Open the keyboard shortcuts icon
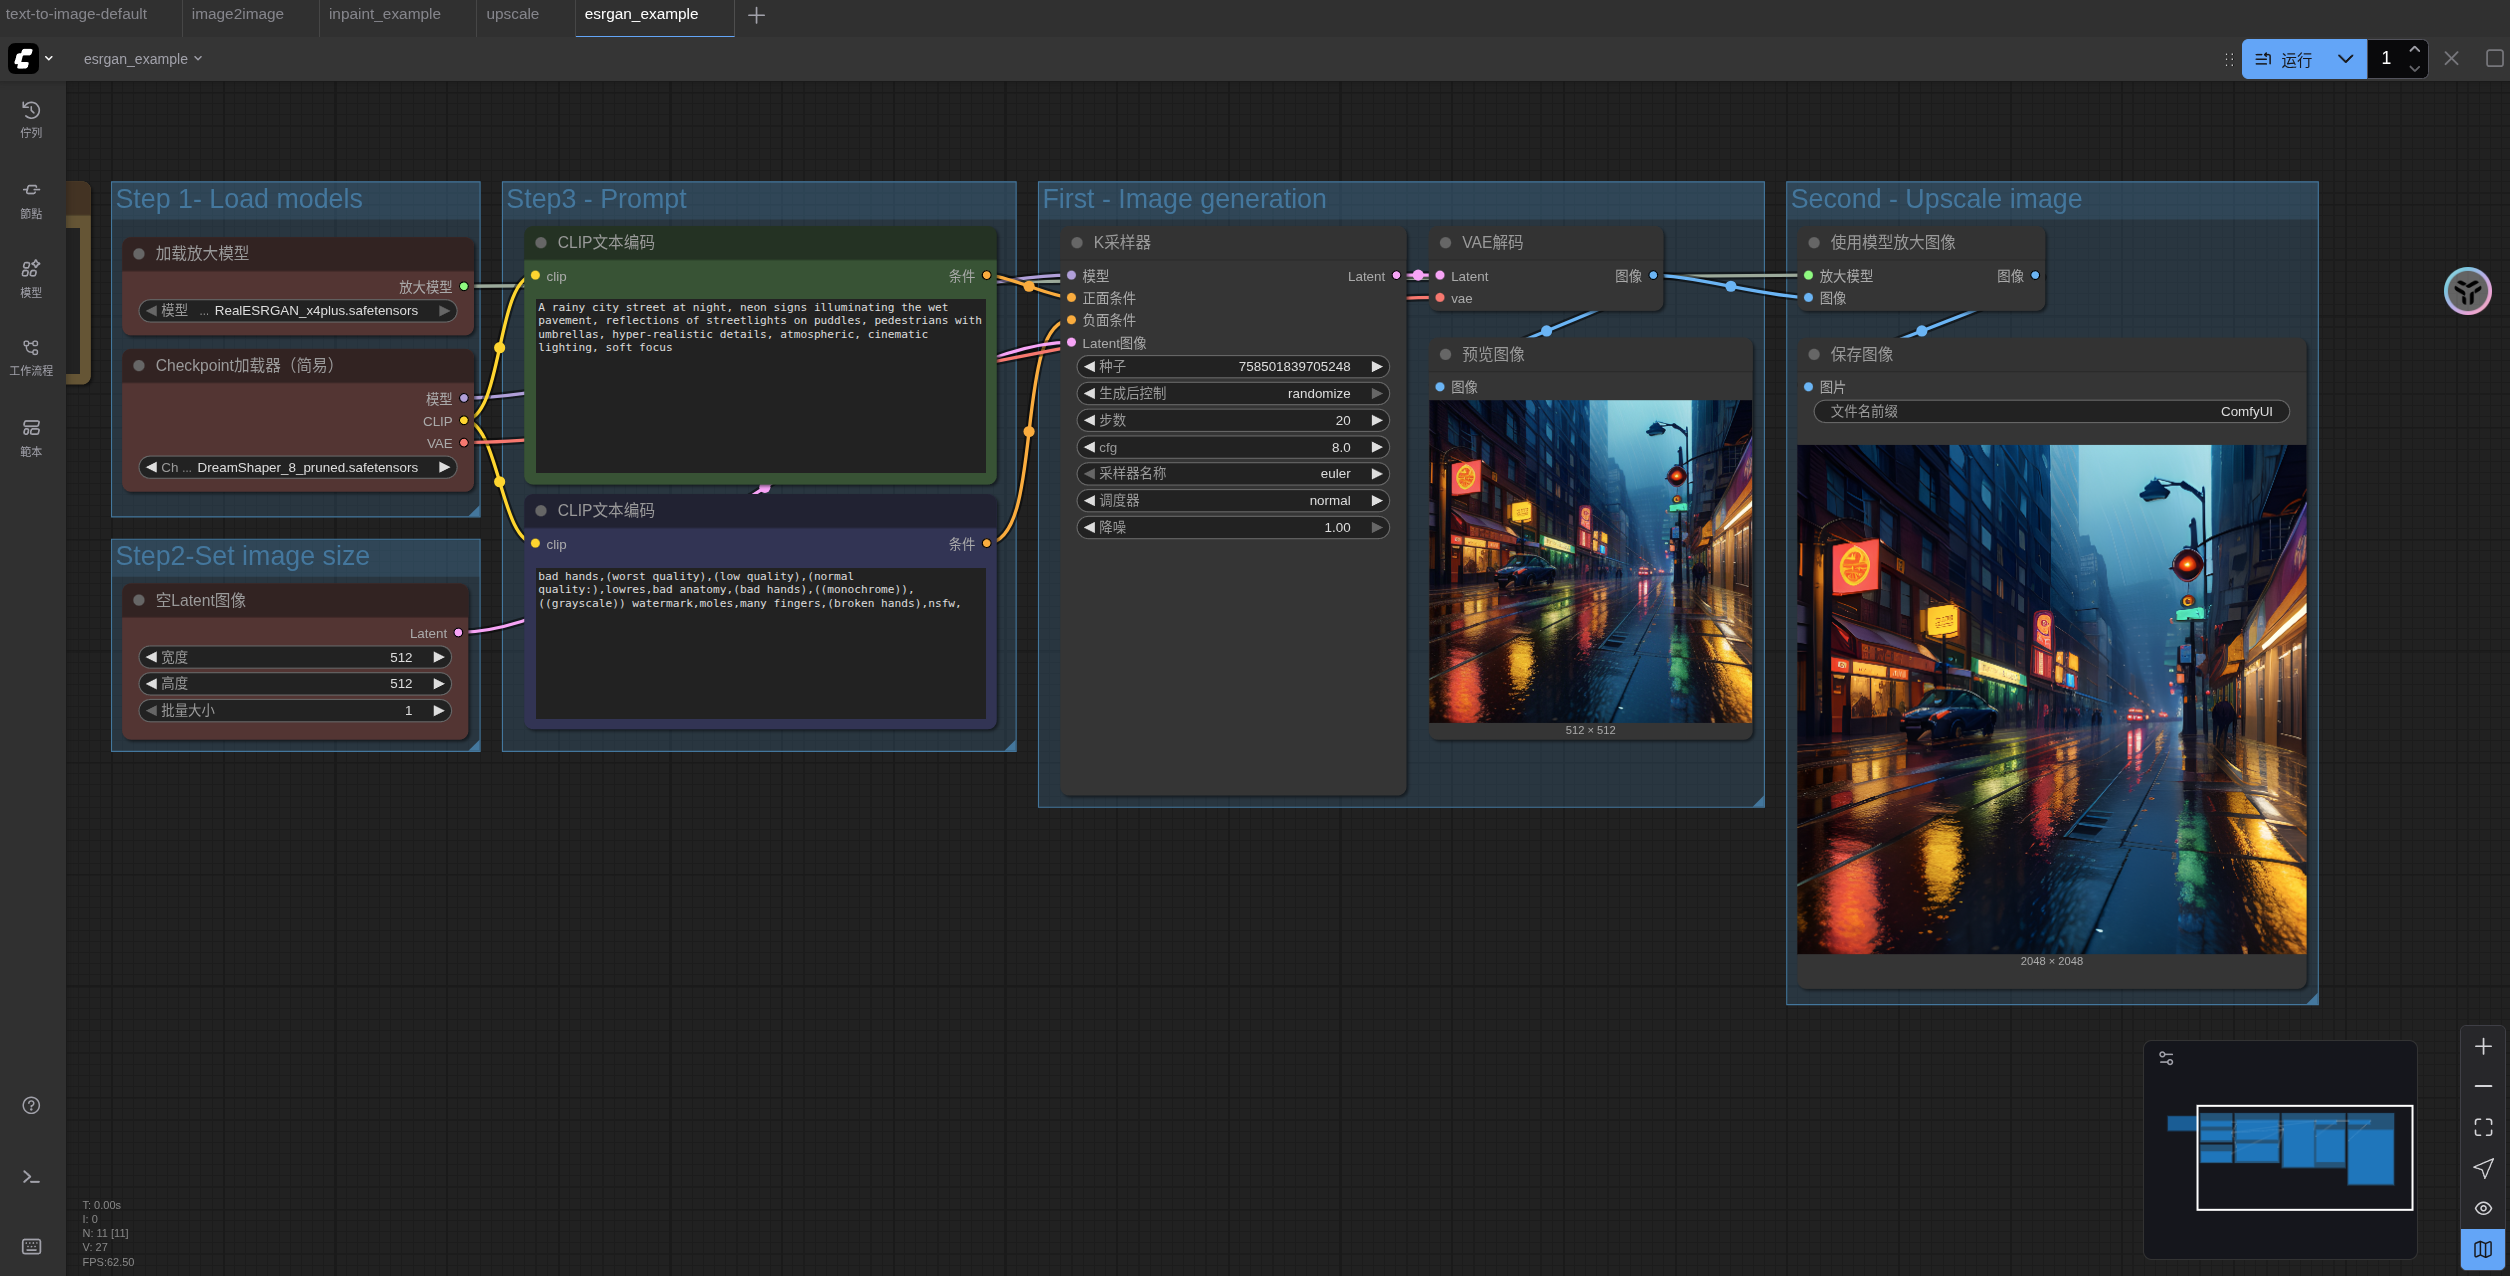This screenshot has width=2510, height=1276. pyautogui.click(x=31, y=1246)
